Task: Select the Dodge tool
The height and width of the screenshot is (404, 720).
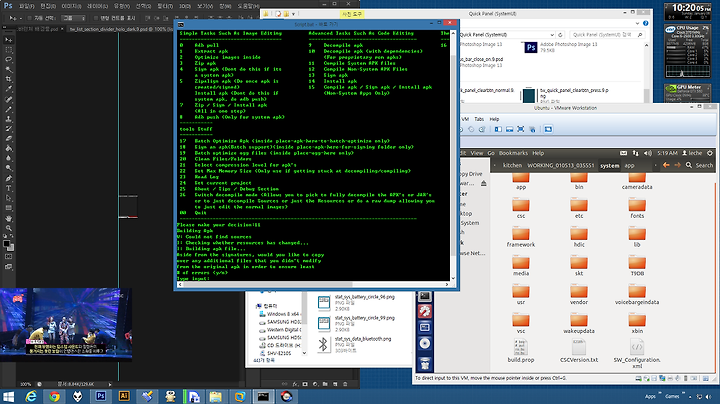Action: [9, 168]
